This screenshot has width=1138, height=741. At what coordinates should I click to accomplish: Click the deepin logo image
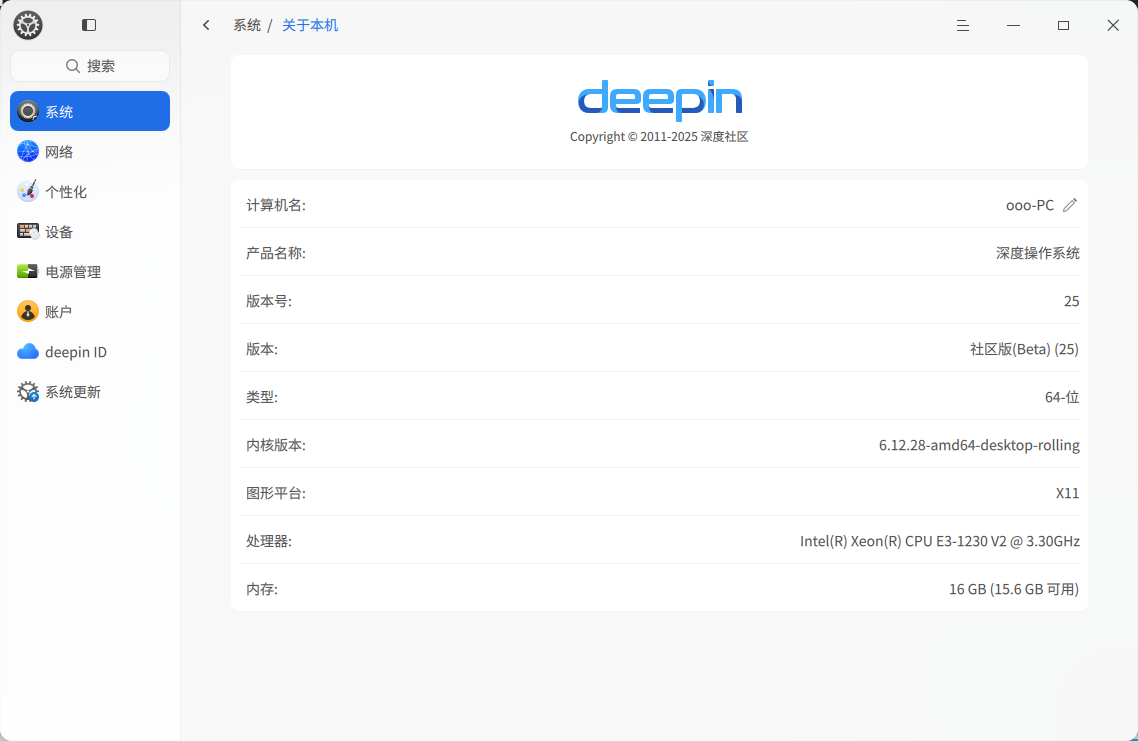[660, 99]
